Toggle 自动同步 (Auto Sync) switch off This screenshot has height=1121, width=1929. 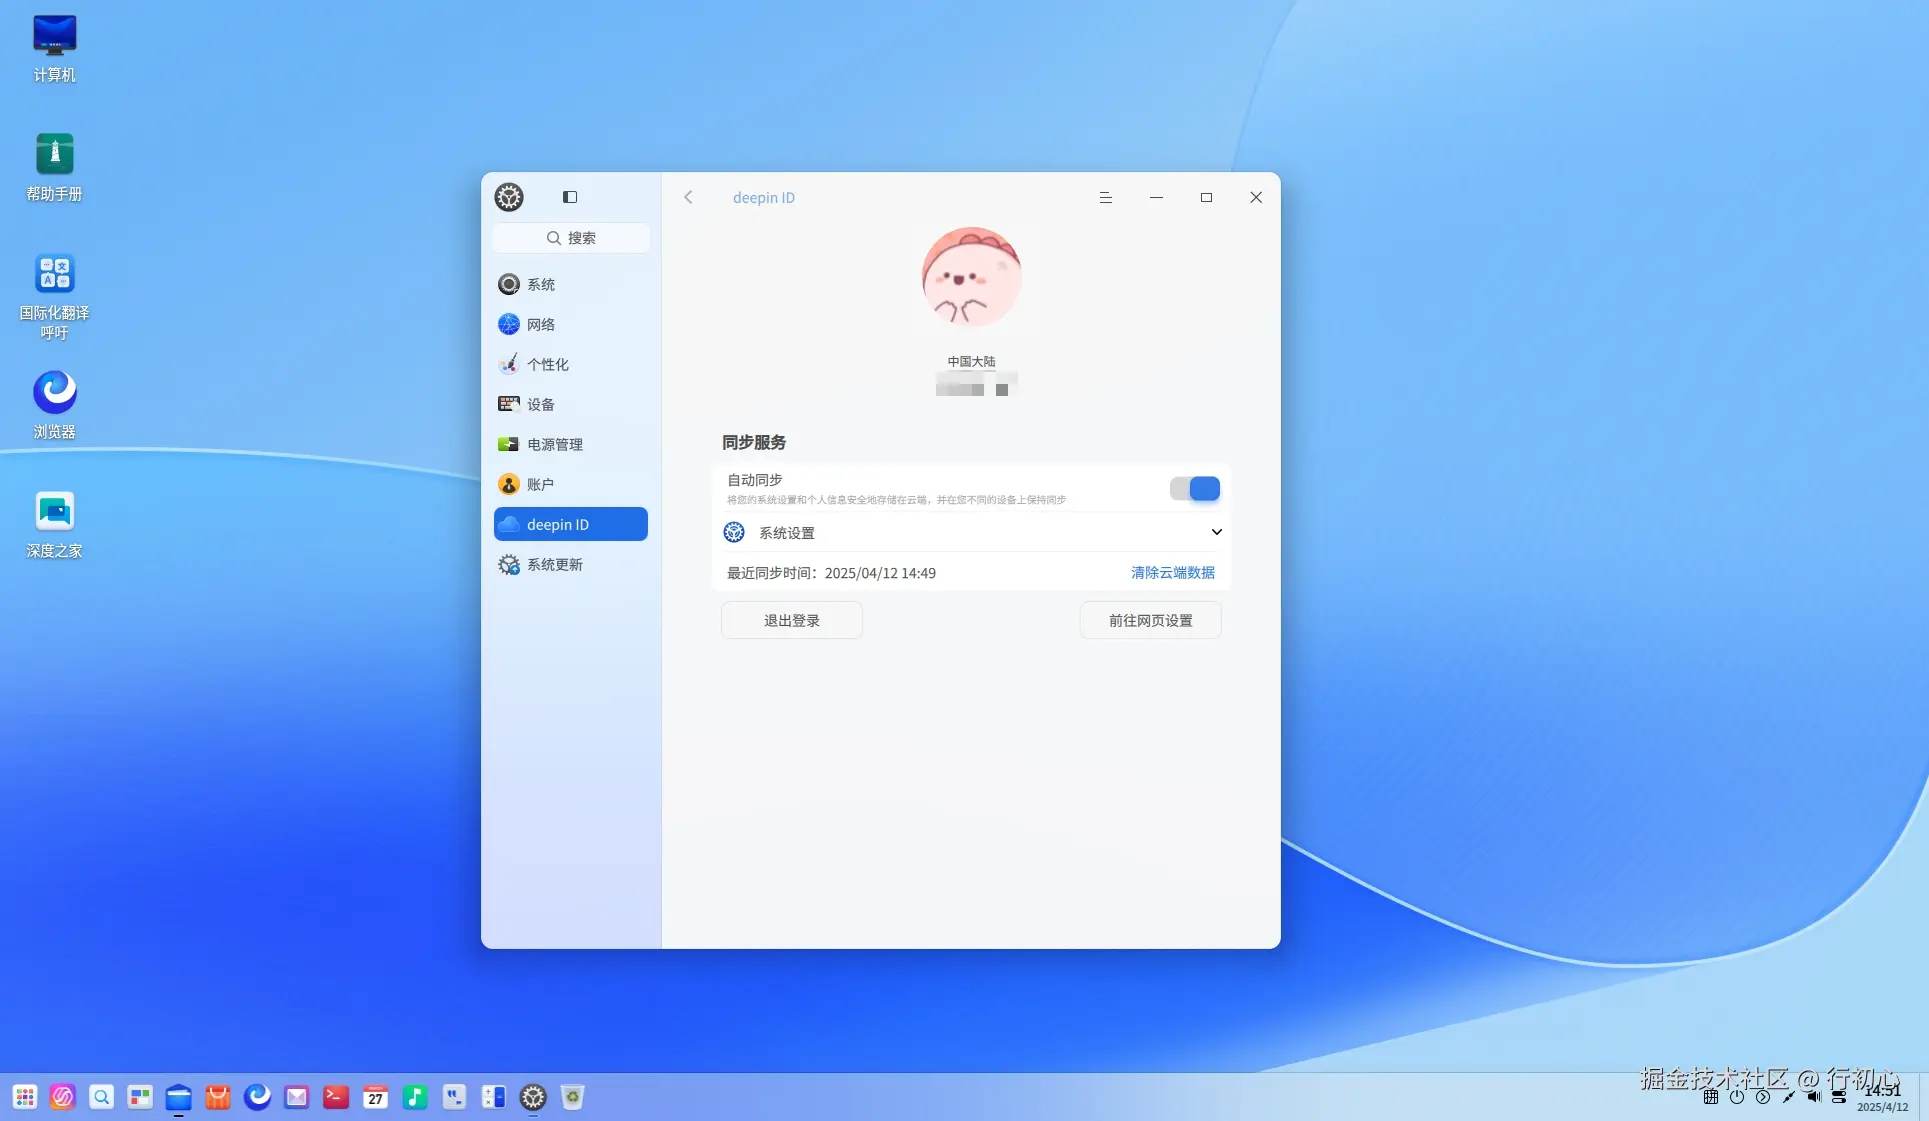[1195, 489]
